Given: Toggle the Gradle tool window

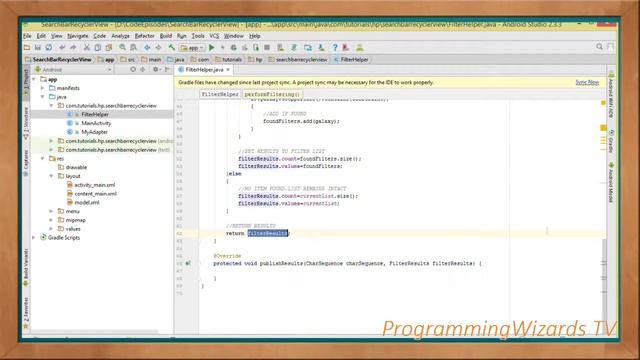Looking at the screenshot, I should click(611, 141).
